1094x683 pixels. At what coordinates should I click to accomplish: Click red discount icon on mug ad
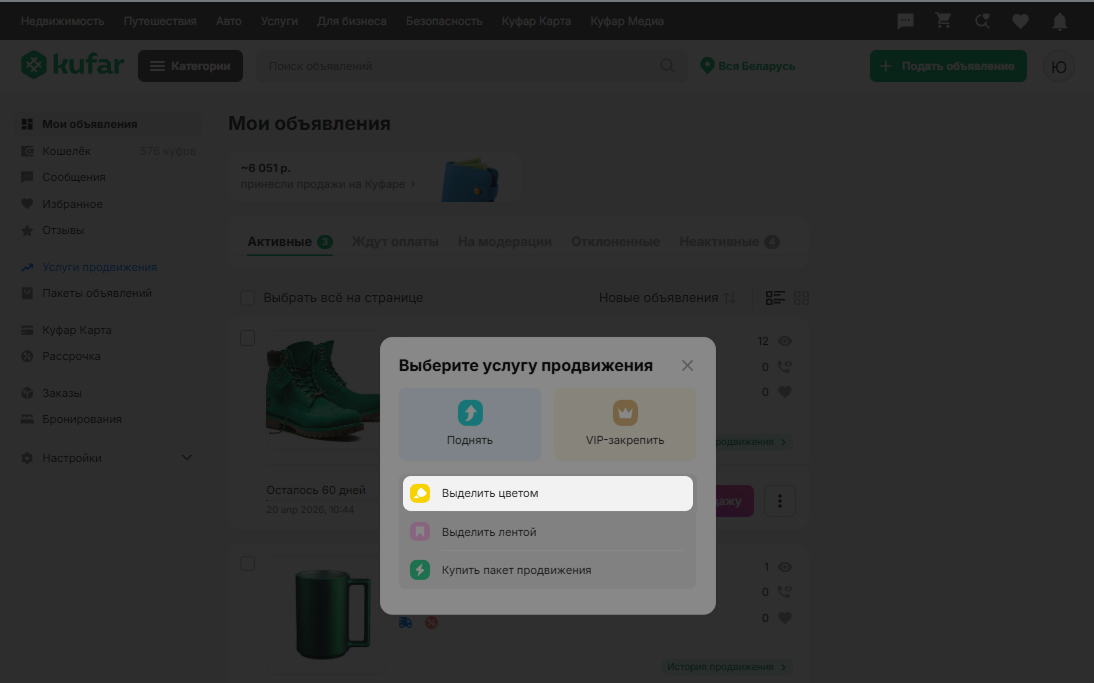pyautogui.click(x=431, y=622)
